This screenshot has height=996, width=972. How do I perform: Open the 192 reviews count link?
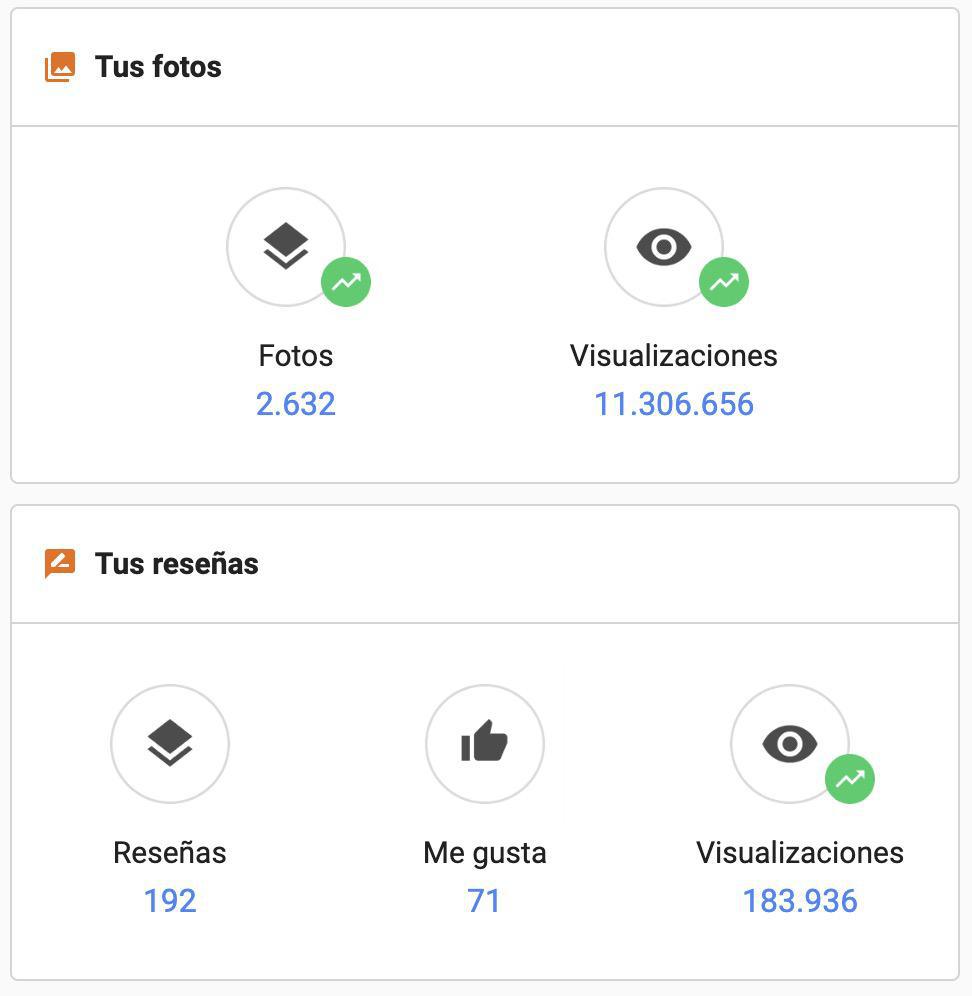click(x=170, y=901)
